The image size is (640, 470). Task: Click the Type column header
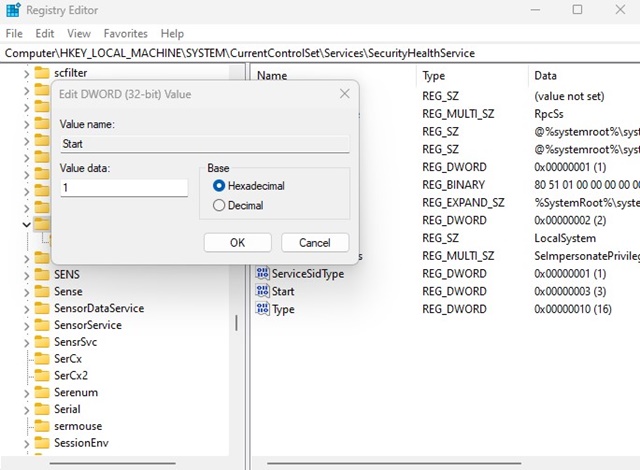click(433, 75)
